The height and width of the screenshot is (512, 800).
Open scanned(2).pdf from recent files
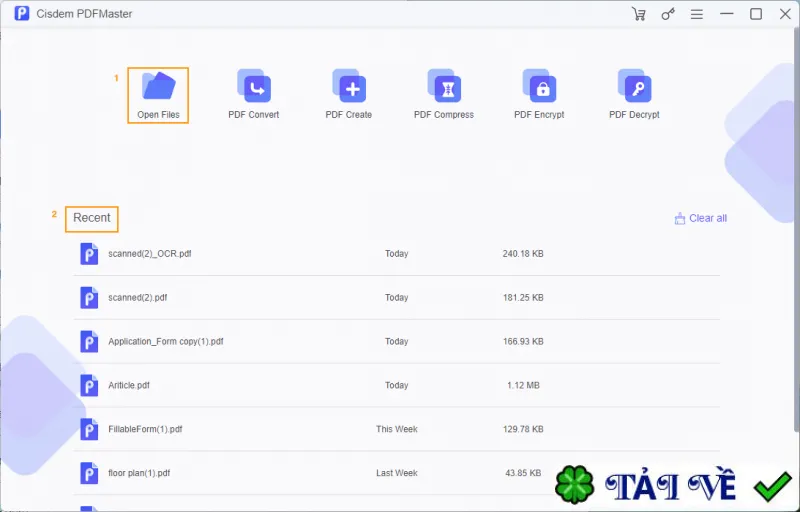(x=396, y=297)
